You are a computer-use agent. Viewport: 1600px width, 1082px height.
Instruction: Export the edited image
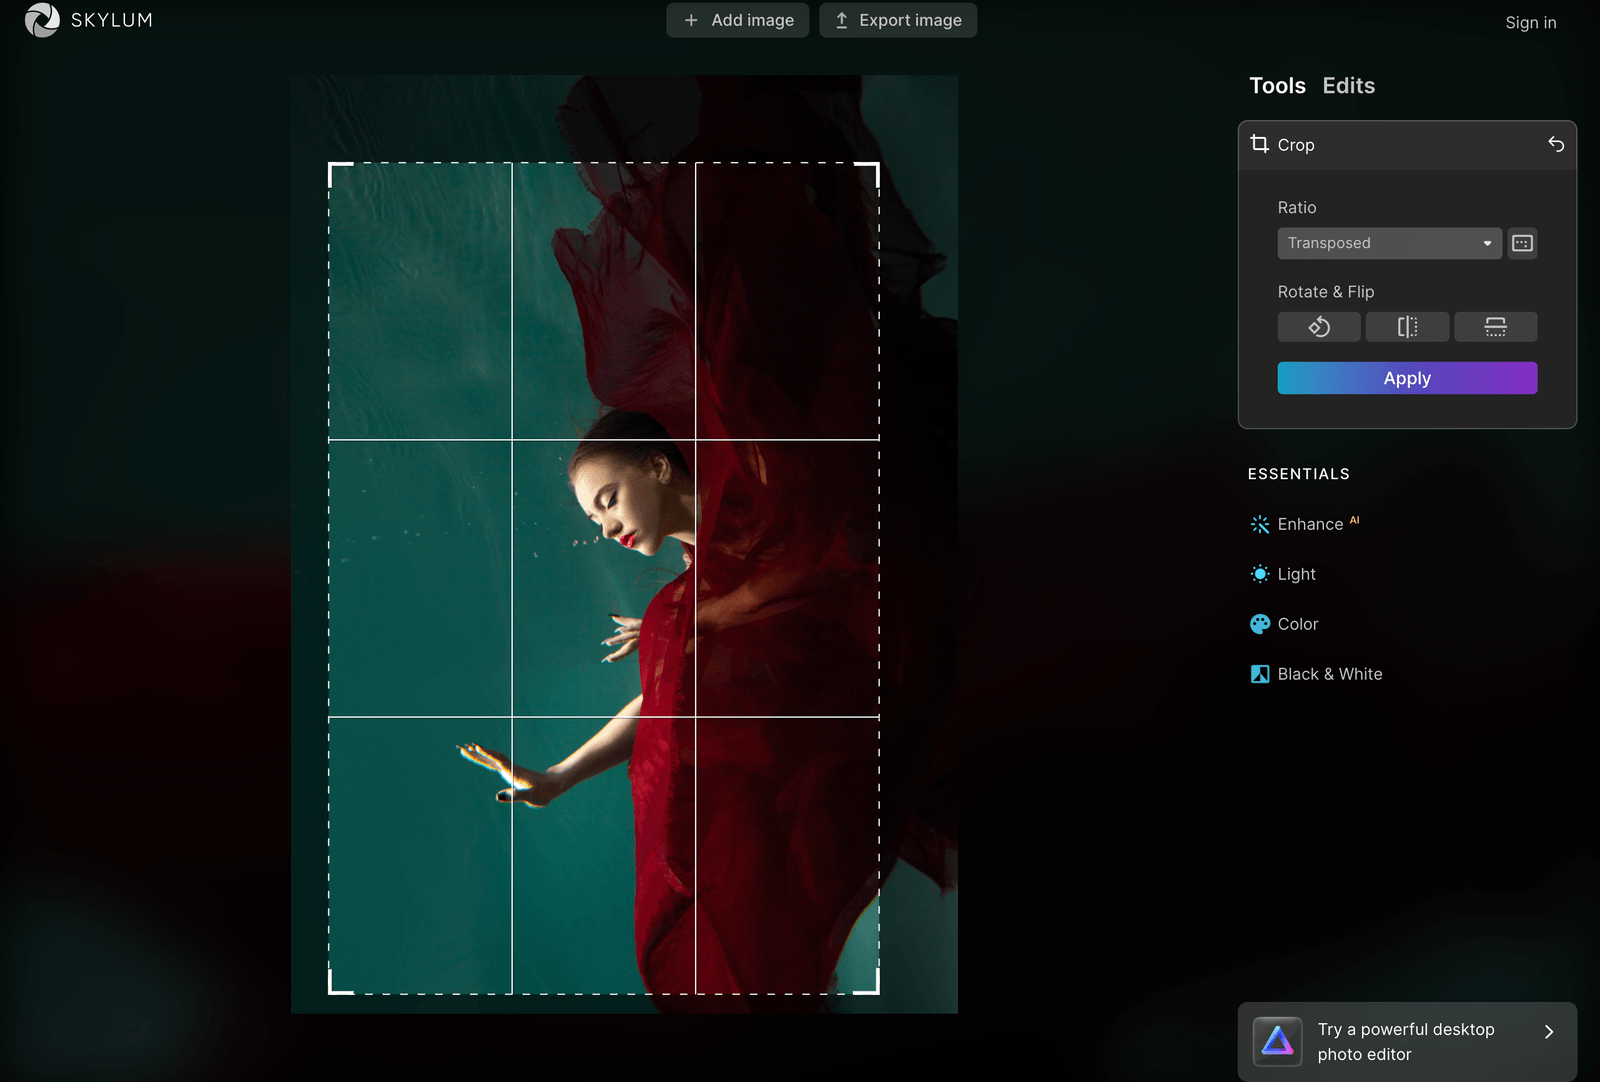pos(897,20)
